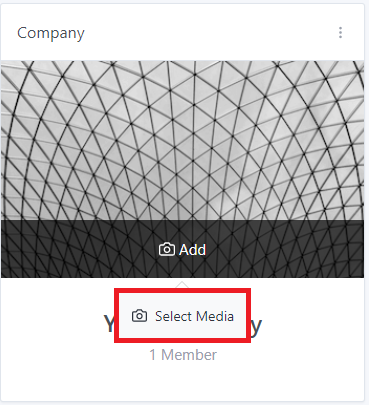
Task: Click the 1 Member link
Action: [183, 355]
